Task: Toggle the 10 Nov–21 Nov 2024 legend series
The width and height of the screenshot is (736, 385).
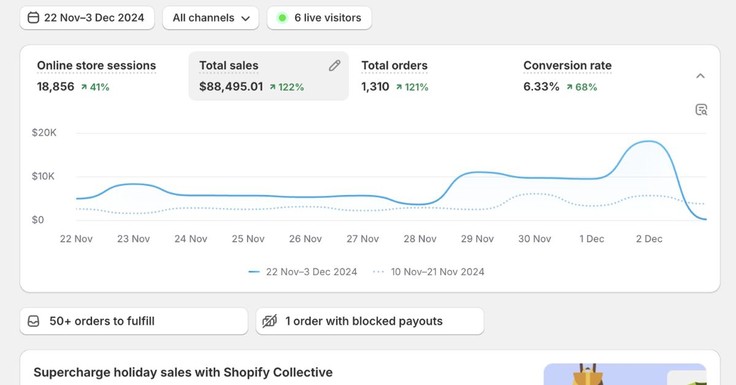Action: tap(428, 272)
